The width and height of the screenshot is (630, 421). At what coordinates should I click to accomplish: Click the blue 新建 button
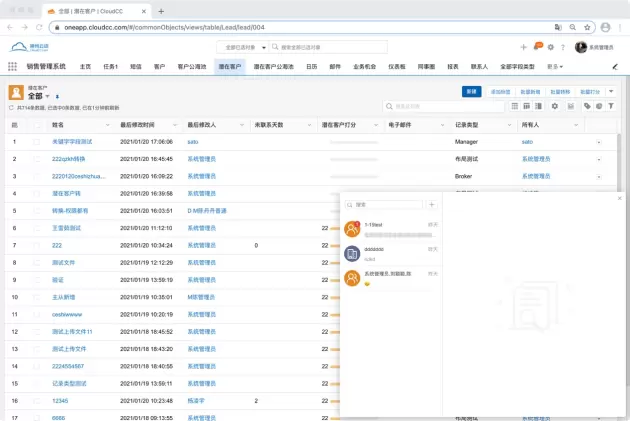pos(471,91)
